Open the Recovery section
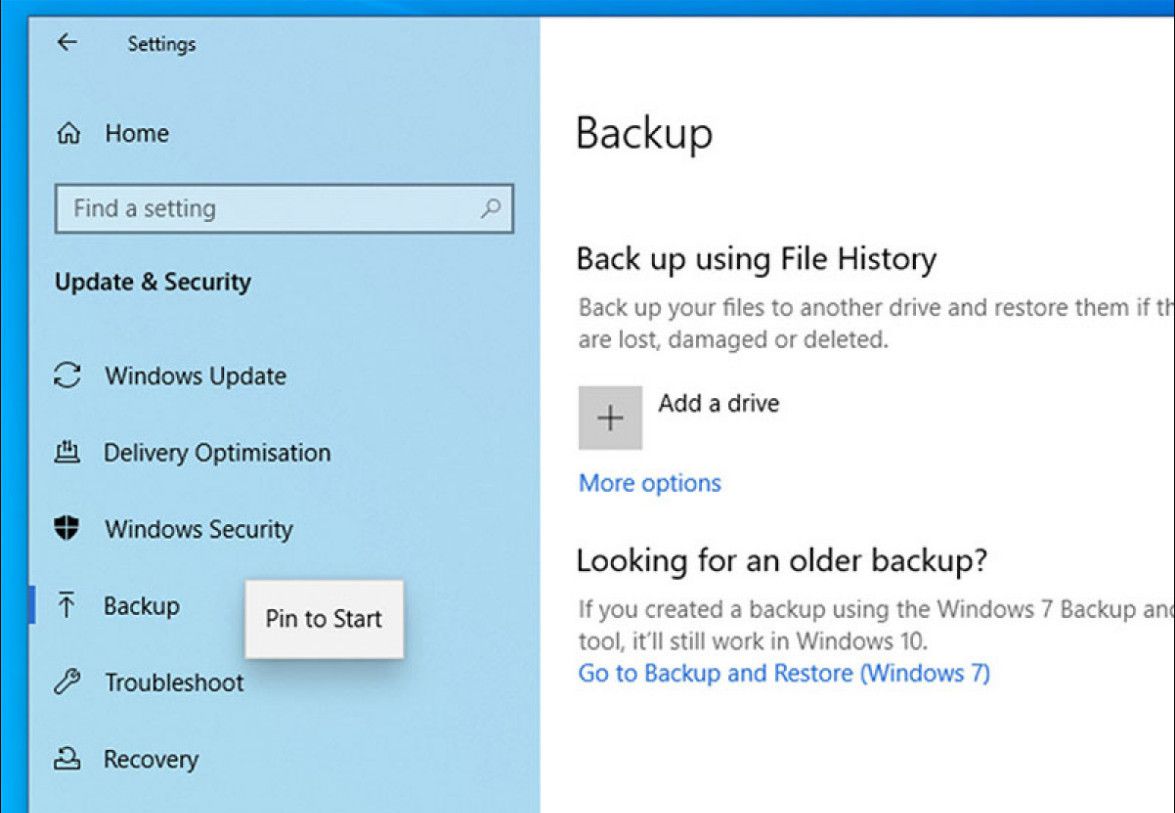The height and width of the screenshot is (813, 1175). [151, 759]
